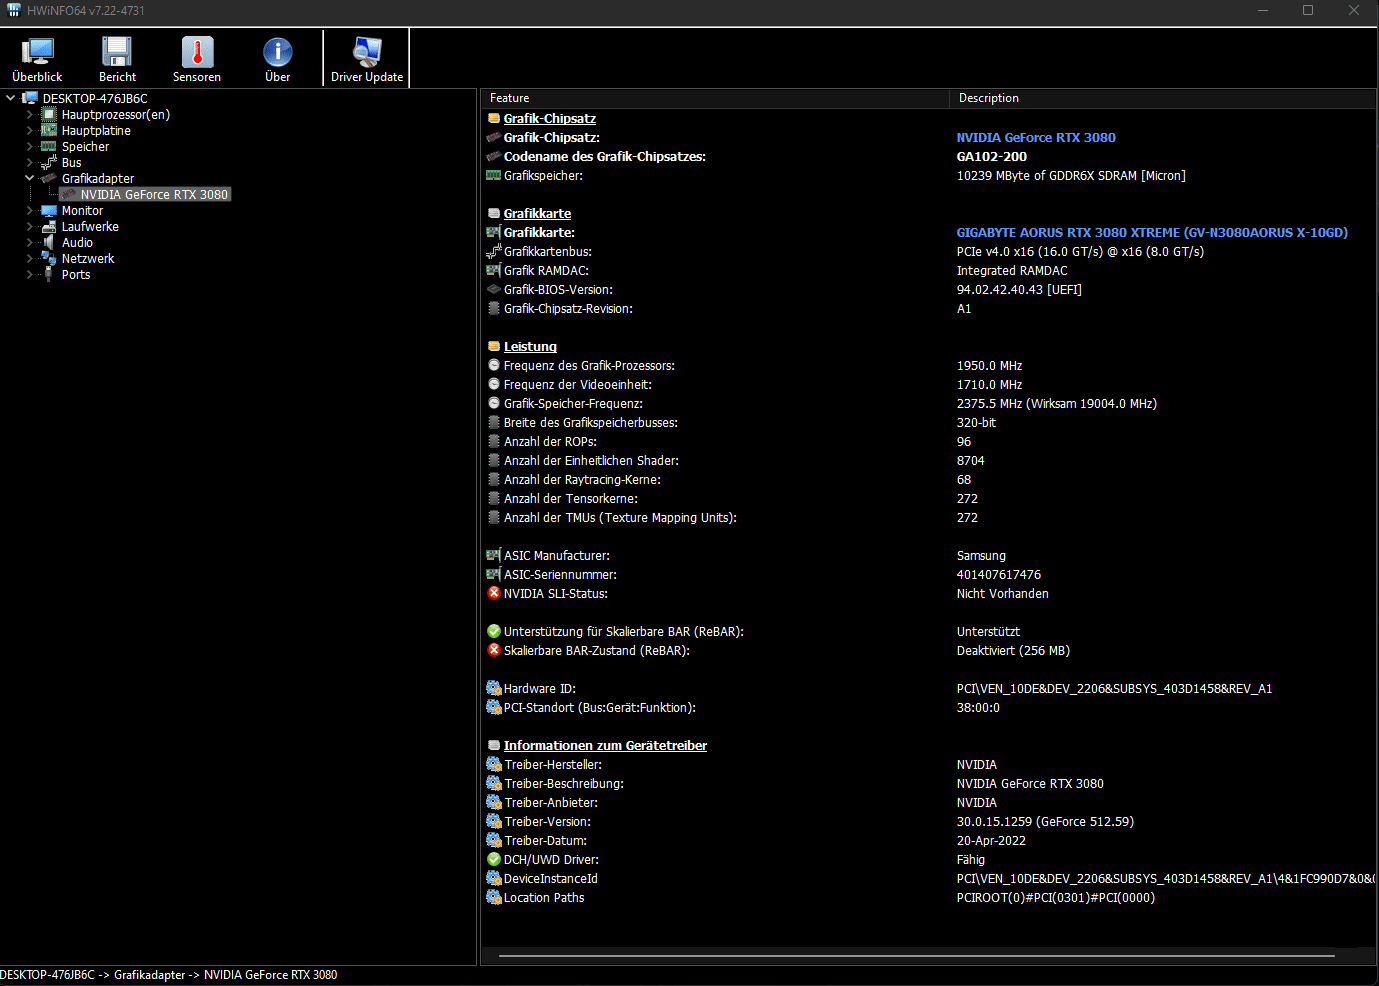Select the Speicher entry in tree
This screenshot has width=1379, height=986.
[x=85, y=147]
